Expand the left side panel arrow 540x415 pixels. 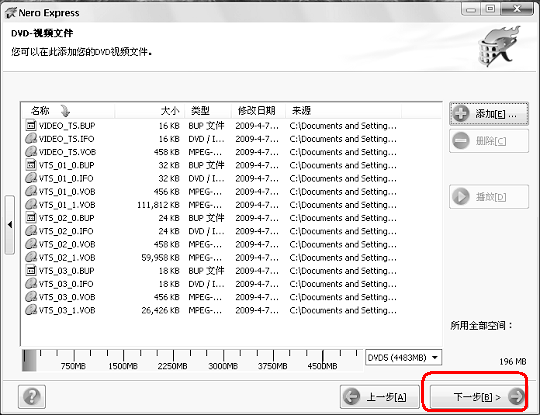point(10,225)
